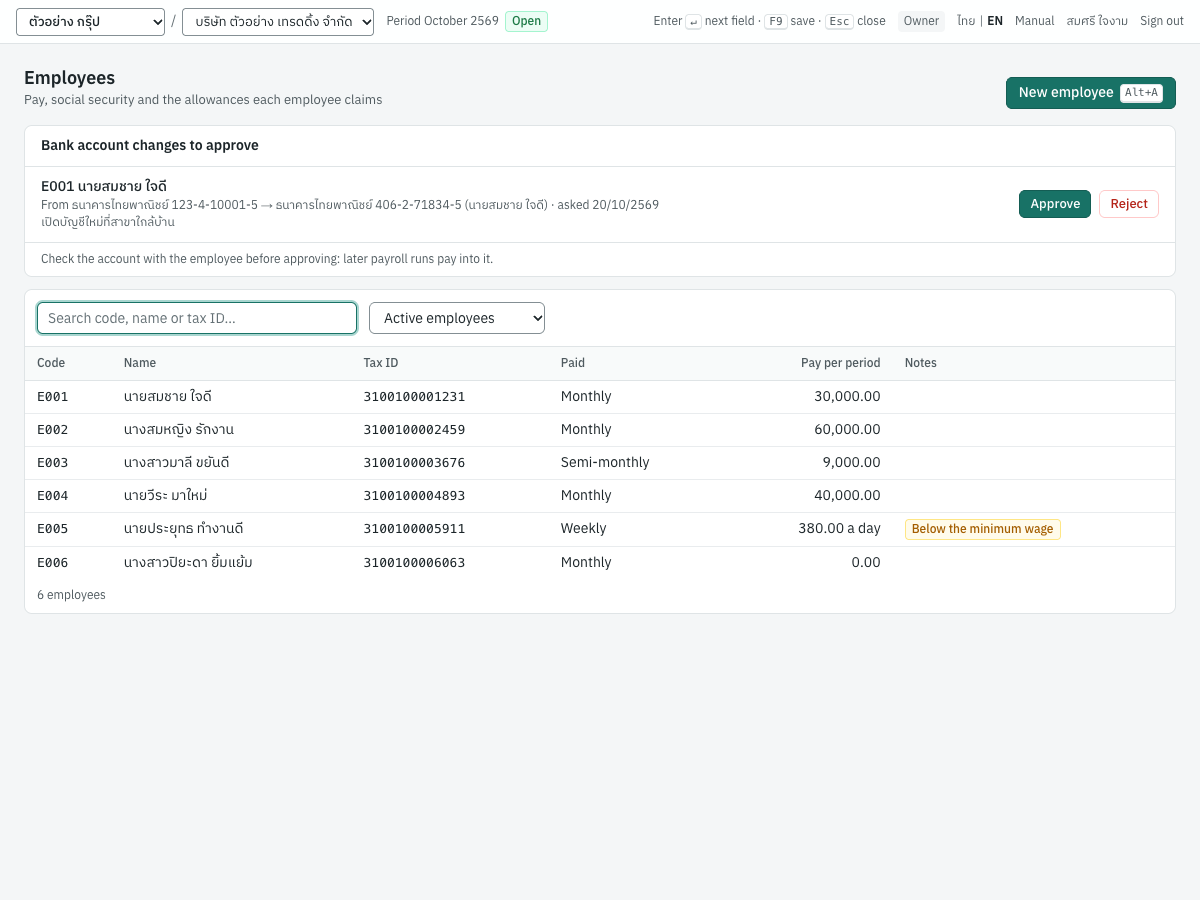Click the Pay per period column header
This screenshot has width=1200, height=900.
coord(841,363)
